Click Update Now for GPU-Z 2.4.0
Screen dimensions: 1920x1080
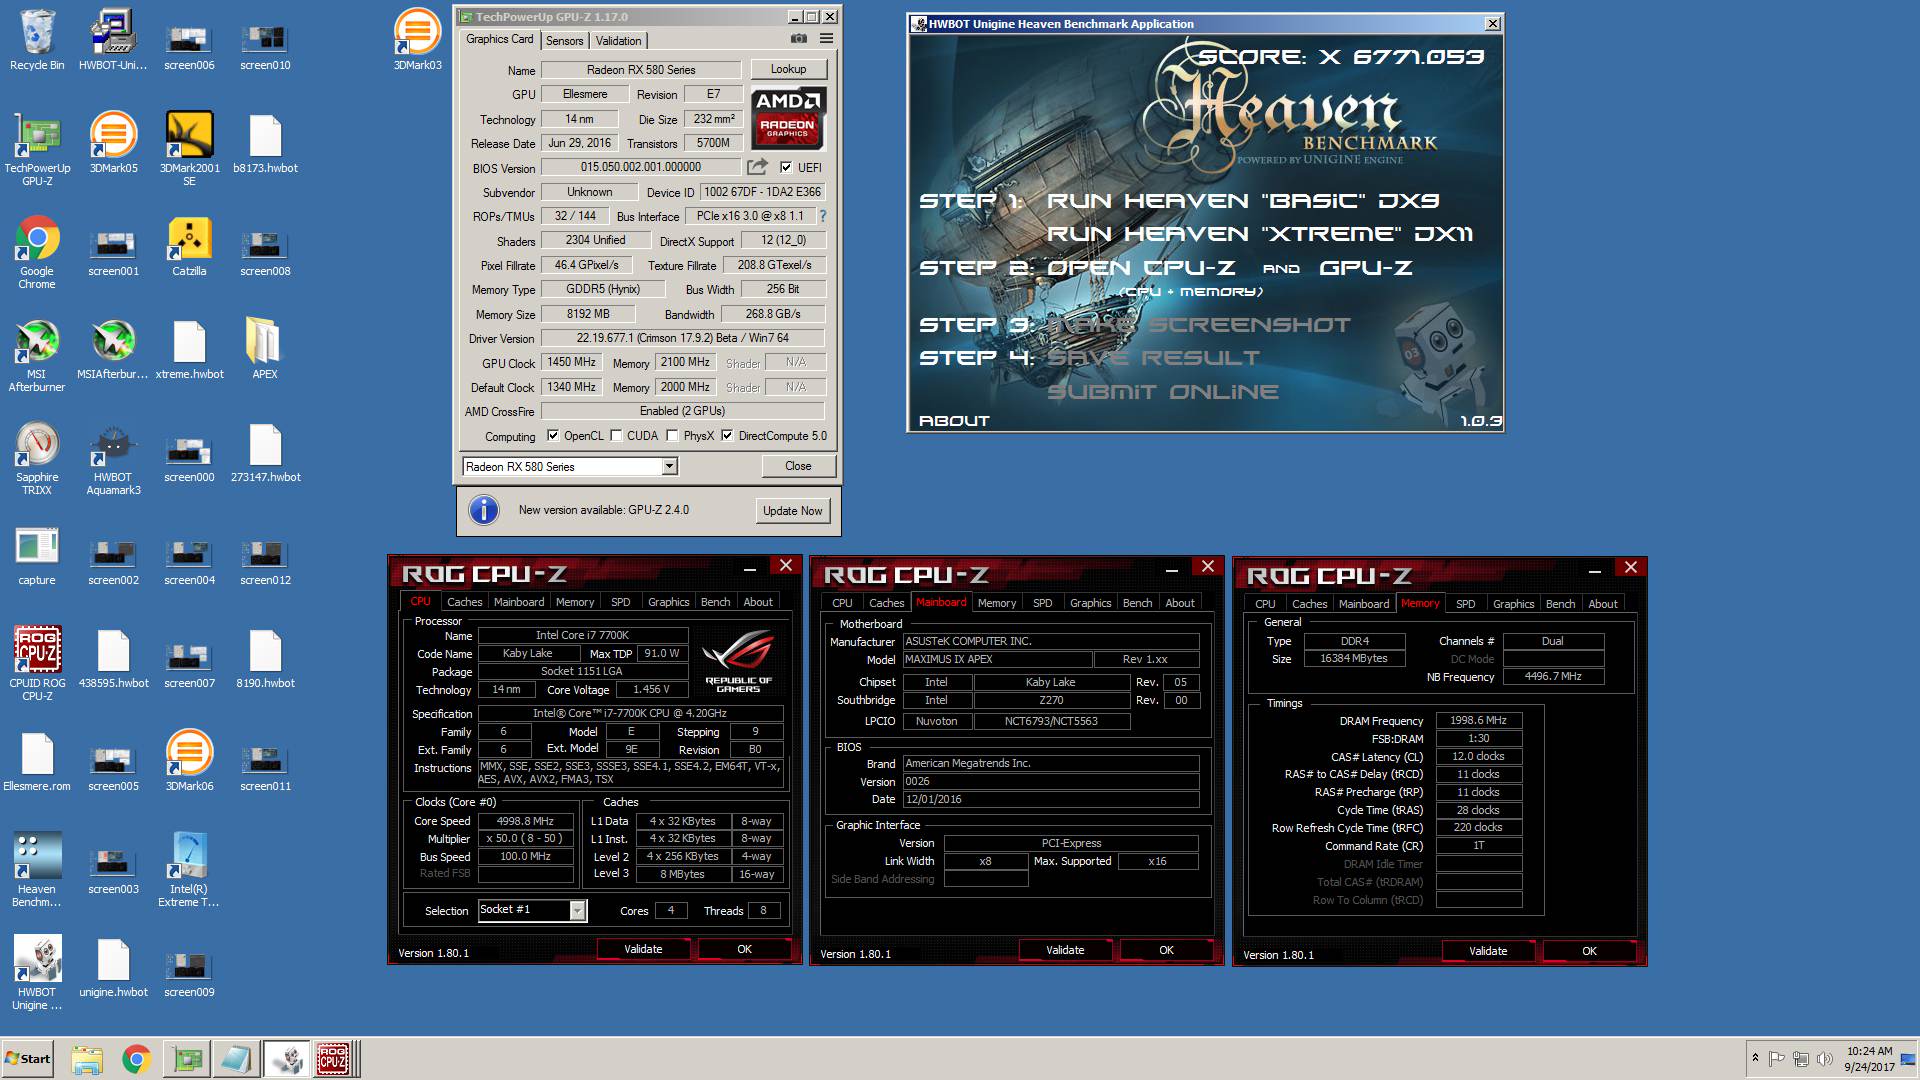coord(792,510)
